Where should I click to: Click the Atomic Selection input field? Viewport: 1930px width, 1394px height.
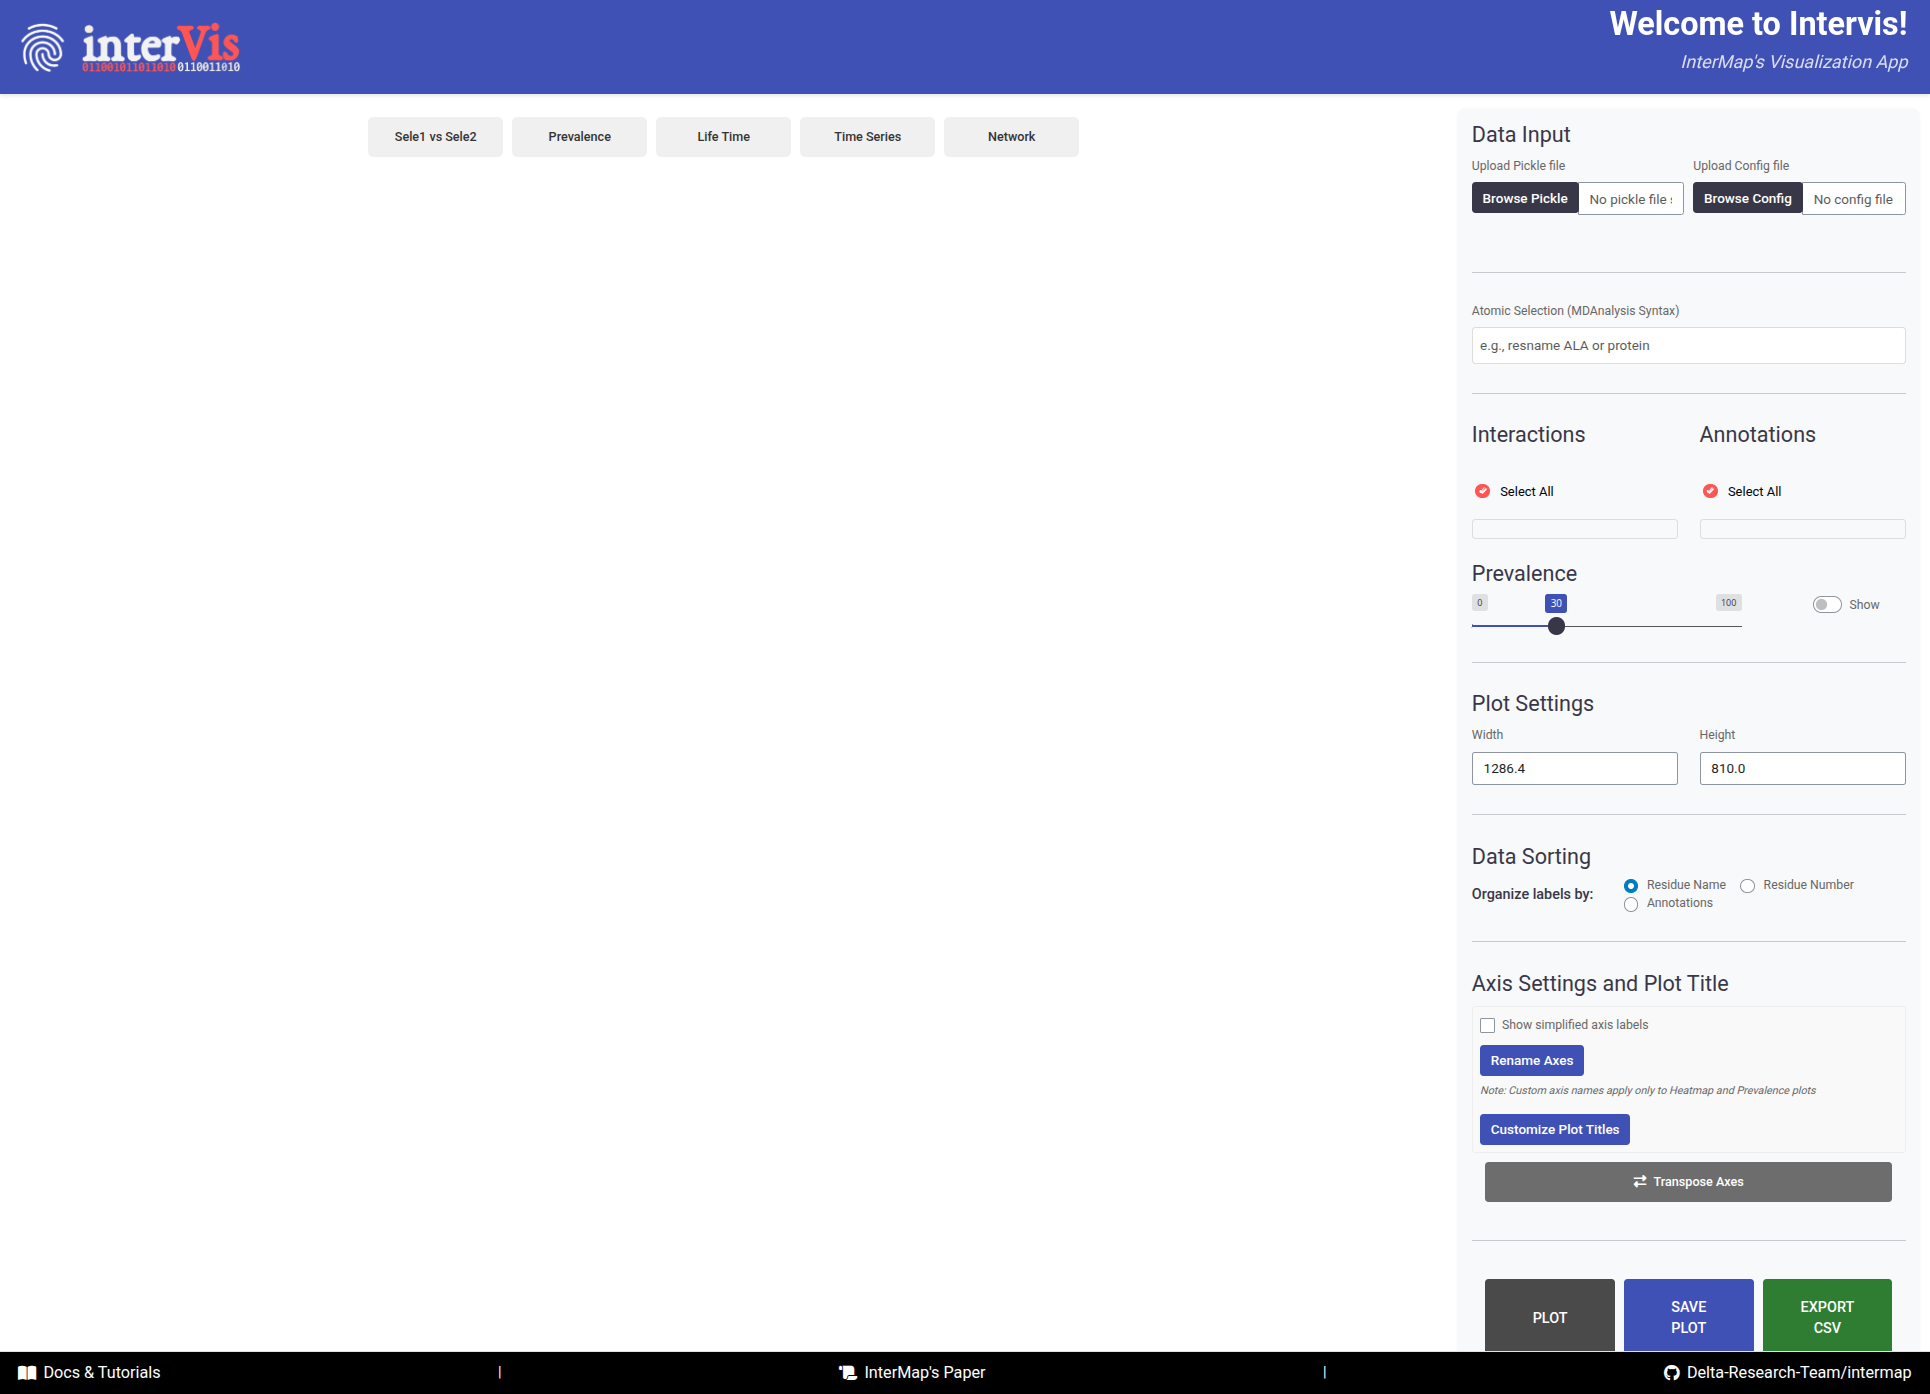pyautogui.click(x=1688, y=346)
